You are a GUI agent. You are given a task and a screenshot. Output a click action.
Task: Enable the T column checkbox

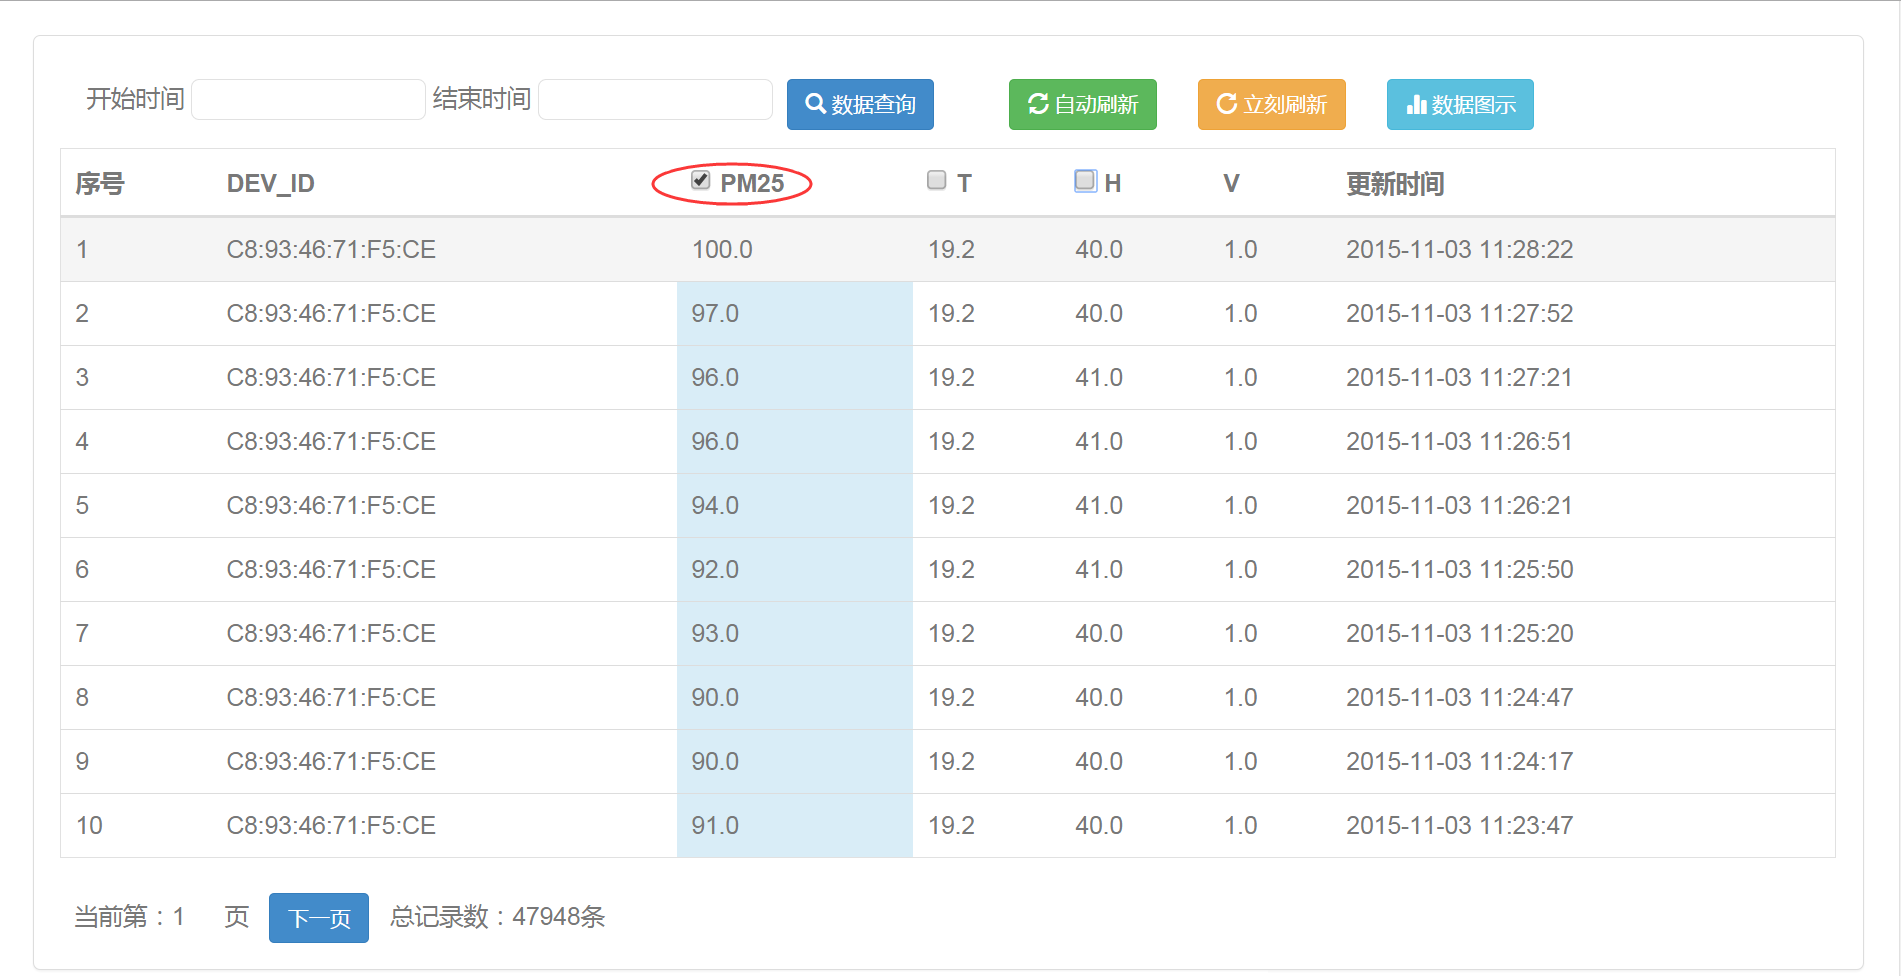point(937,180)
